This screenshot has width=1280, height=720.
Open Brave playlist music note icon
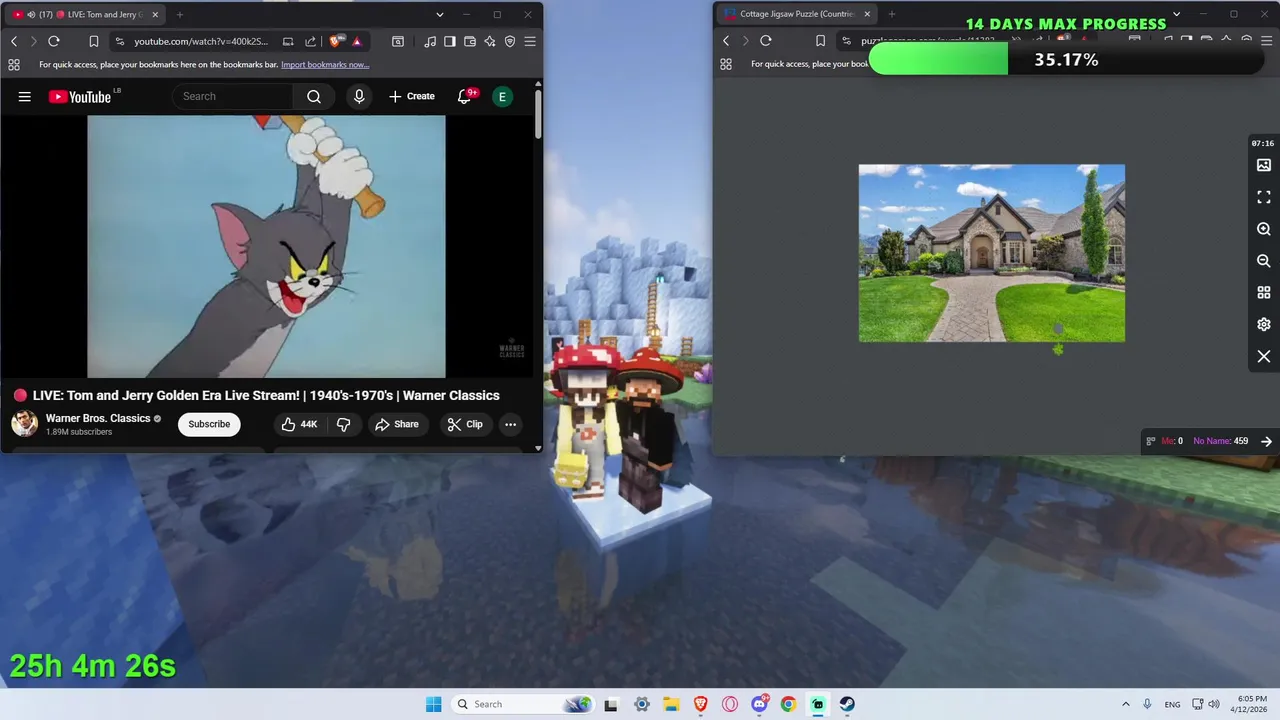[430, 41]
